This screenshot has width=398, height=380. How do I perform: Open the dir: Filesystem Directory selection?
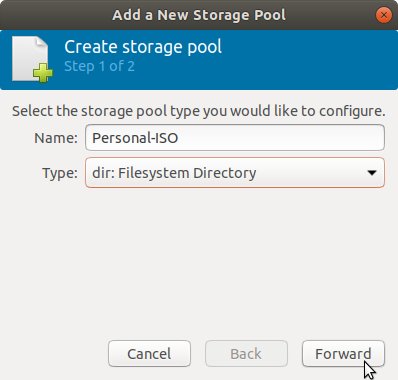coord(235,173)
